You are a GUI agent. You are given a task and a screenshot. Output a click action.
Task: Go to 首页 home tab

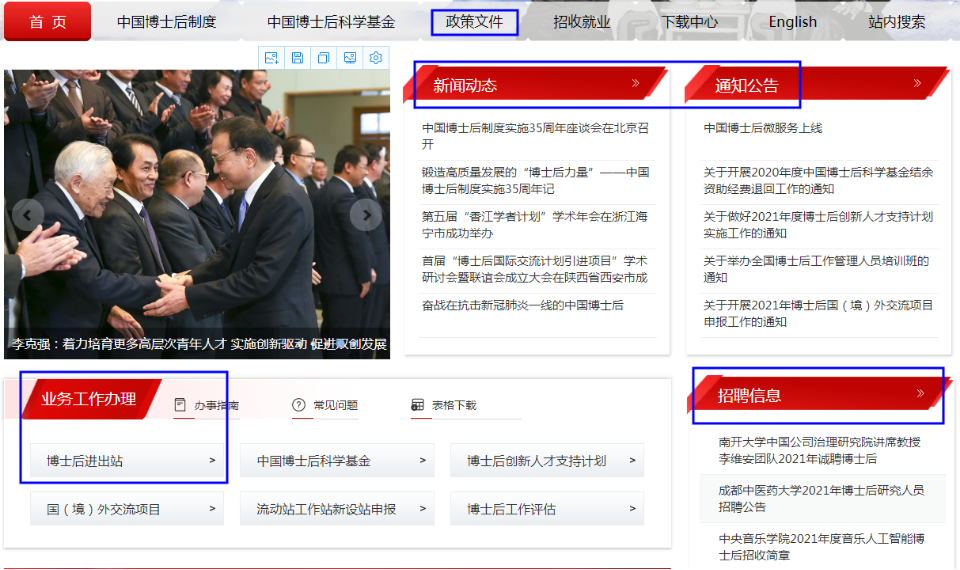tap(47, 22)
